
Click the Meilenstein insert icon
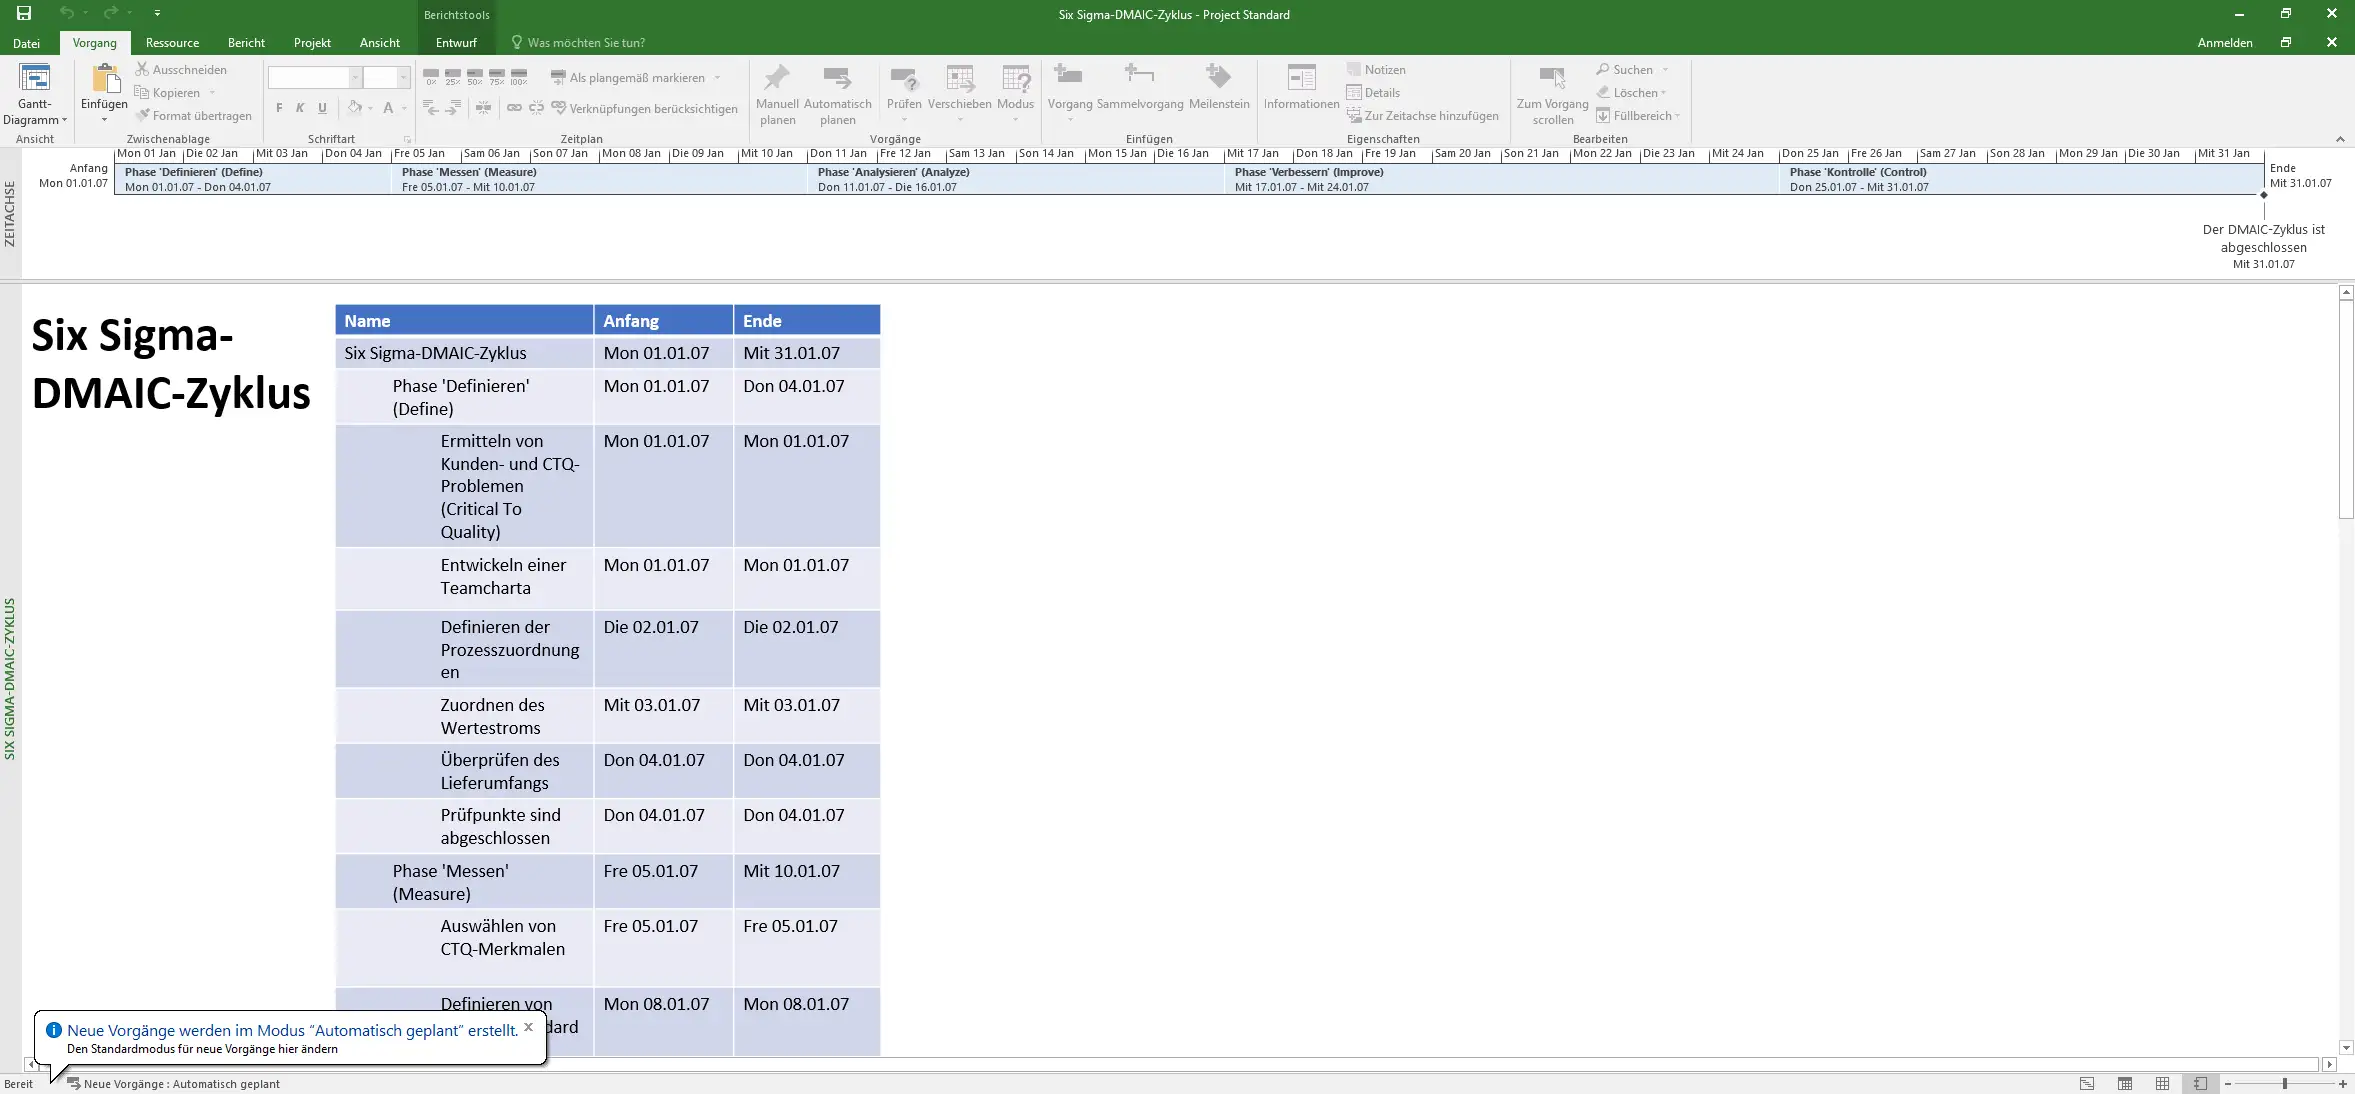point(1218,77)
